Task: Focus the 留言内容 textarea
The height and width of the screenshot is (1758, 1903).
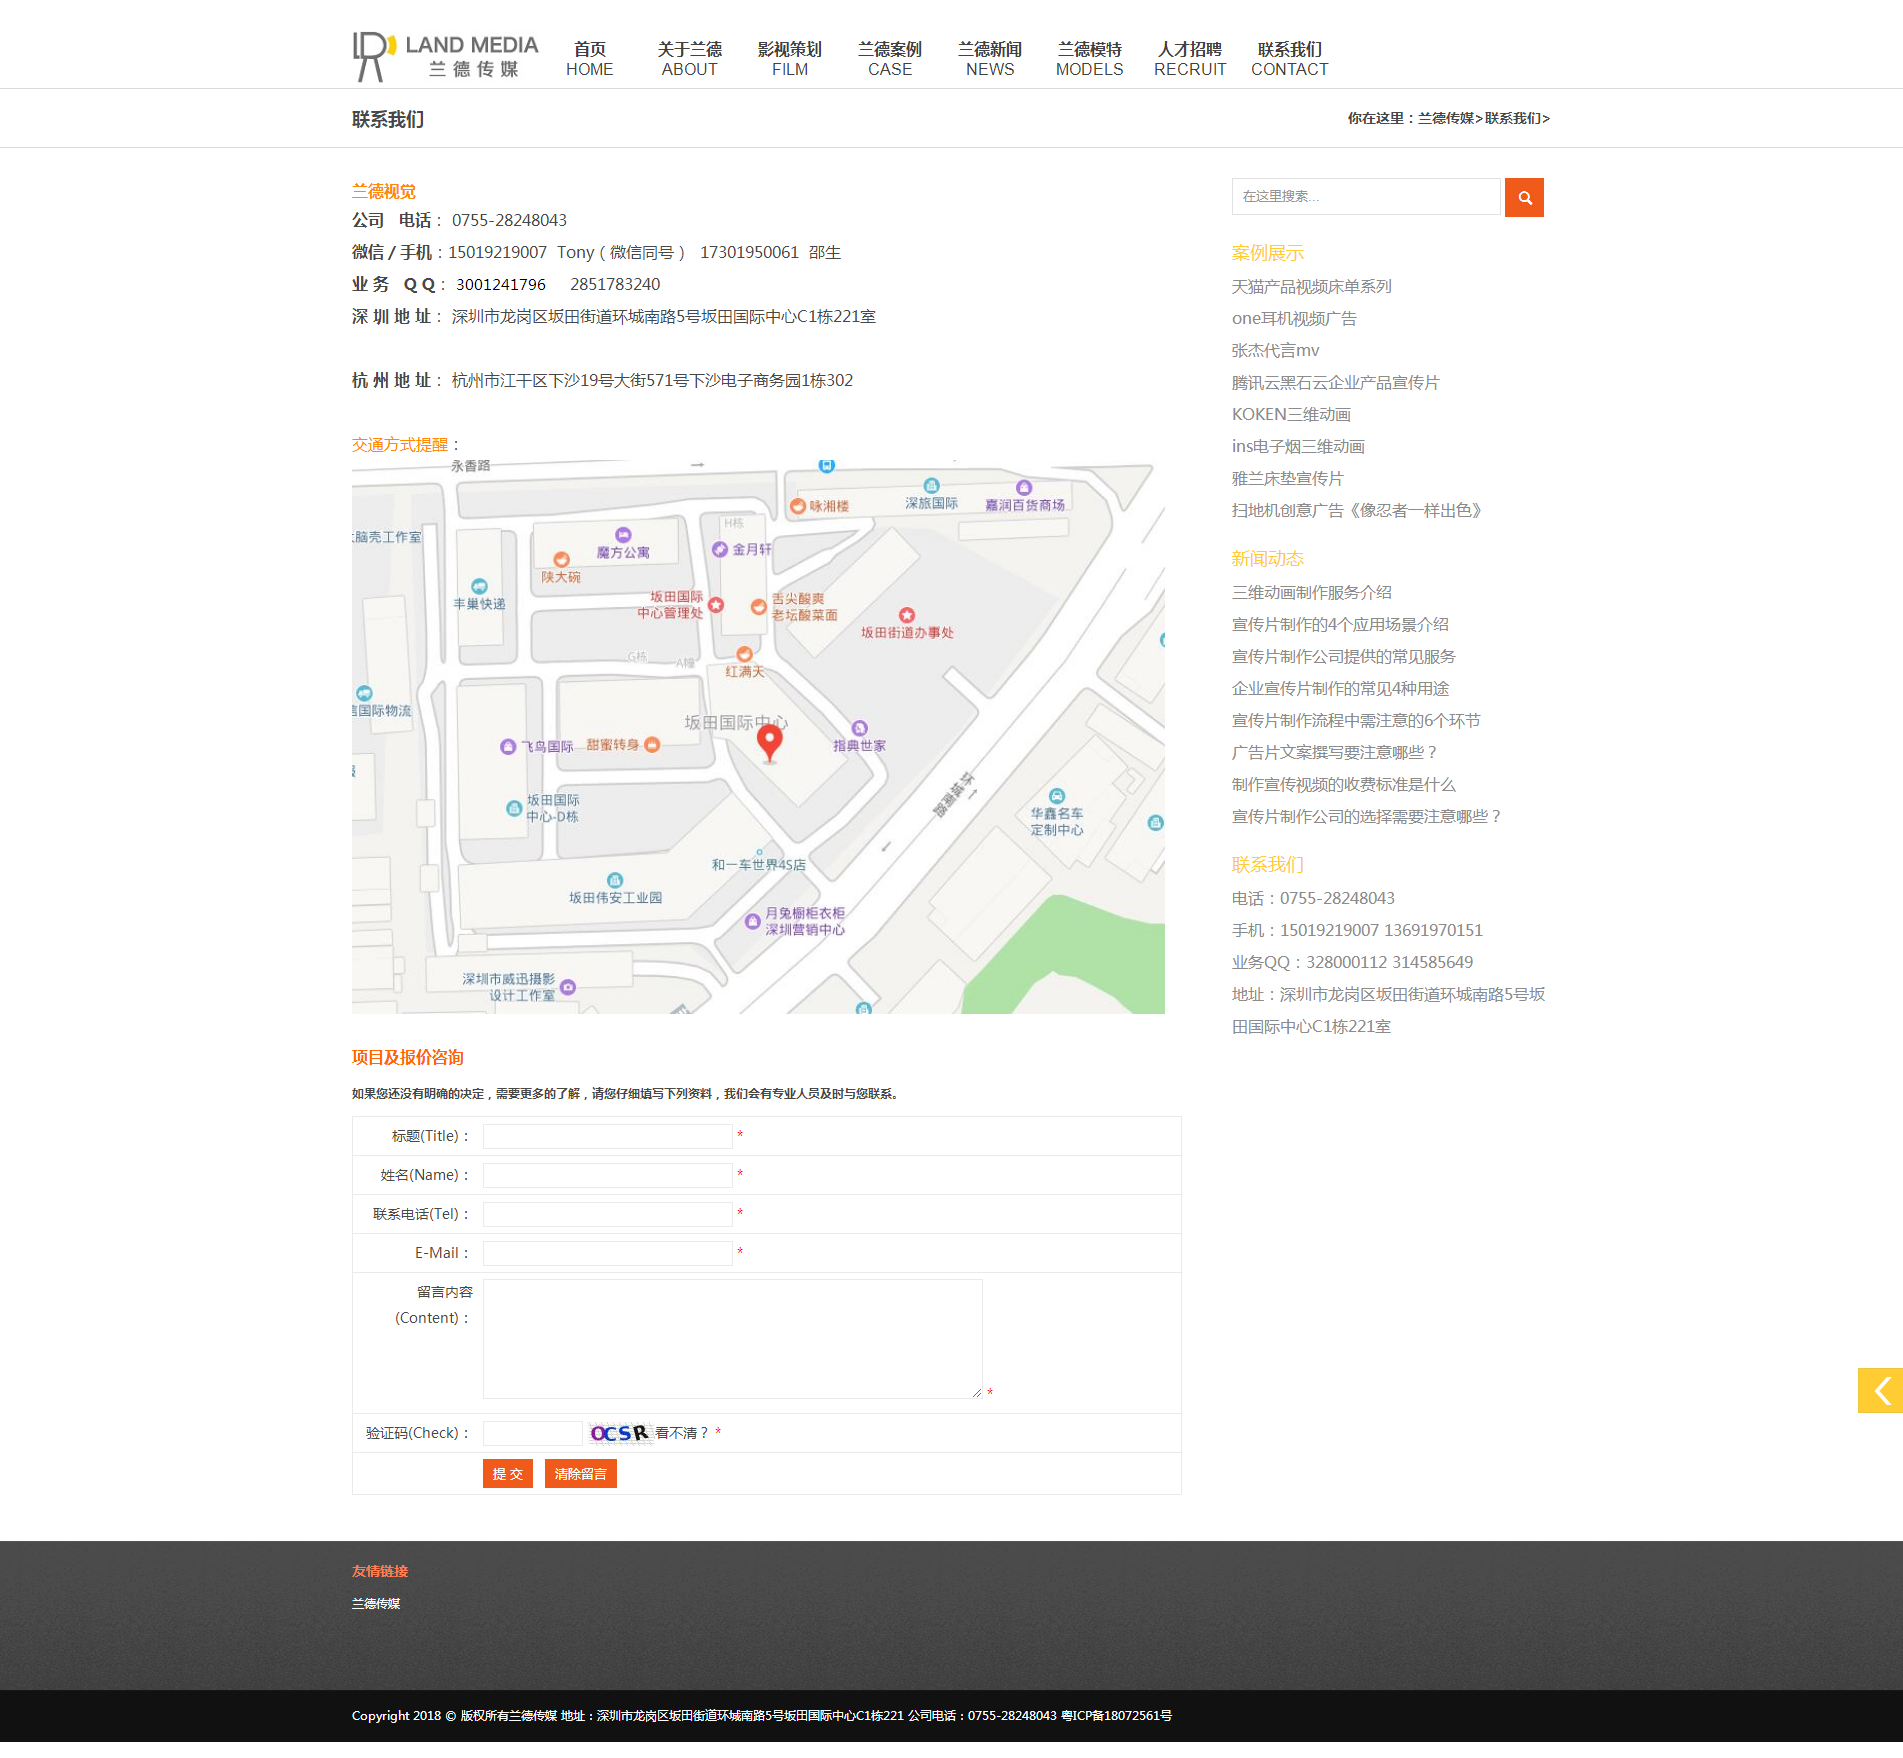Action: tap(733, 1338)
